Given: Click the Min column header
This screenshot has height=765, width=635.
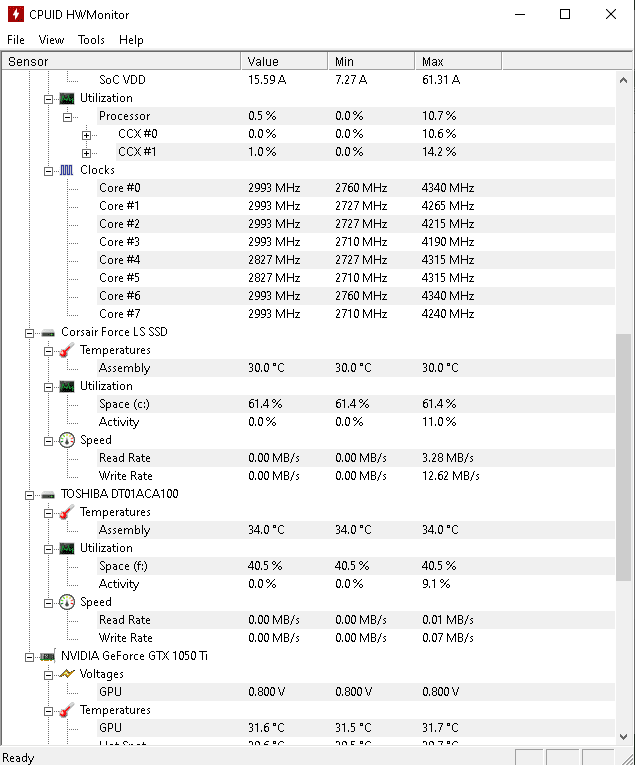Looking at the screenshot, I should coord(371,61).
